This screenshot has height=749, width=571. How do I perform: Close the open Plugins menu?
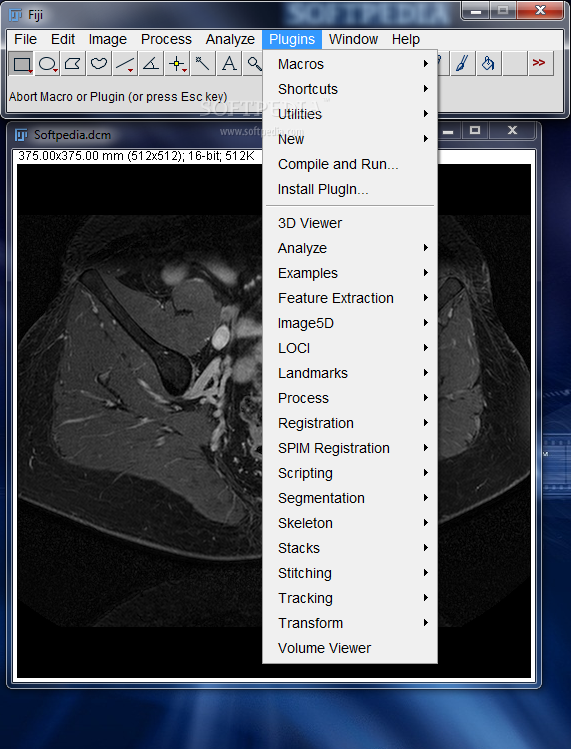[x=292, y=39]
